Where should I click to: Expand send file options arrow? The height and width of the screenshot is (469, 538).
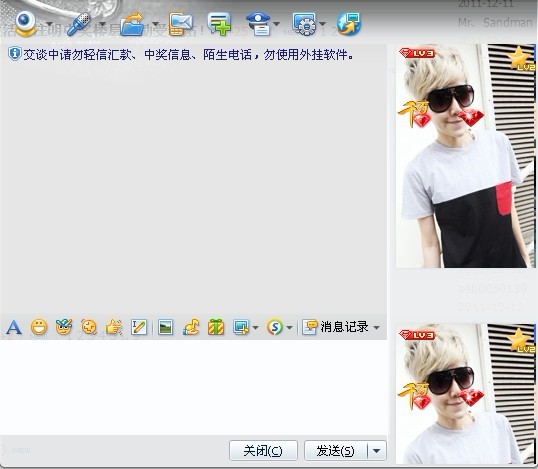pos(155,24)
